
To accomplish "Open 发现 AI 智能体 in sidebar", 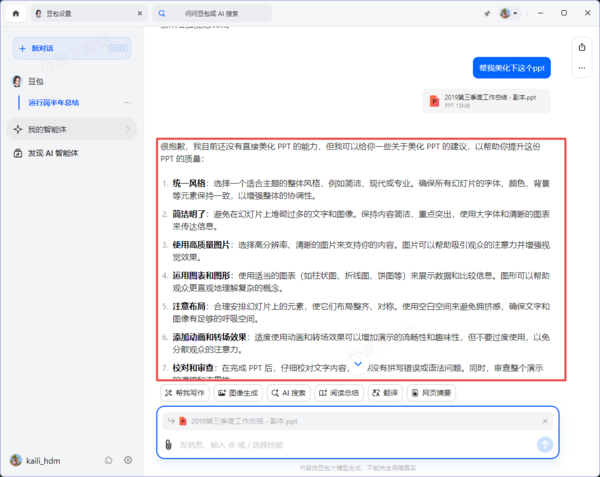I will point(53,153).
